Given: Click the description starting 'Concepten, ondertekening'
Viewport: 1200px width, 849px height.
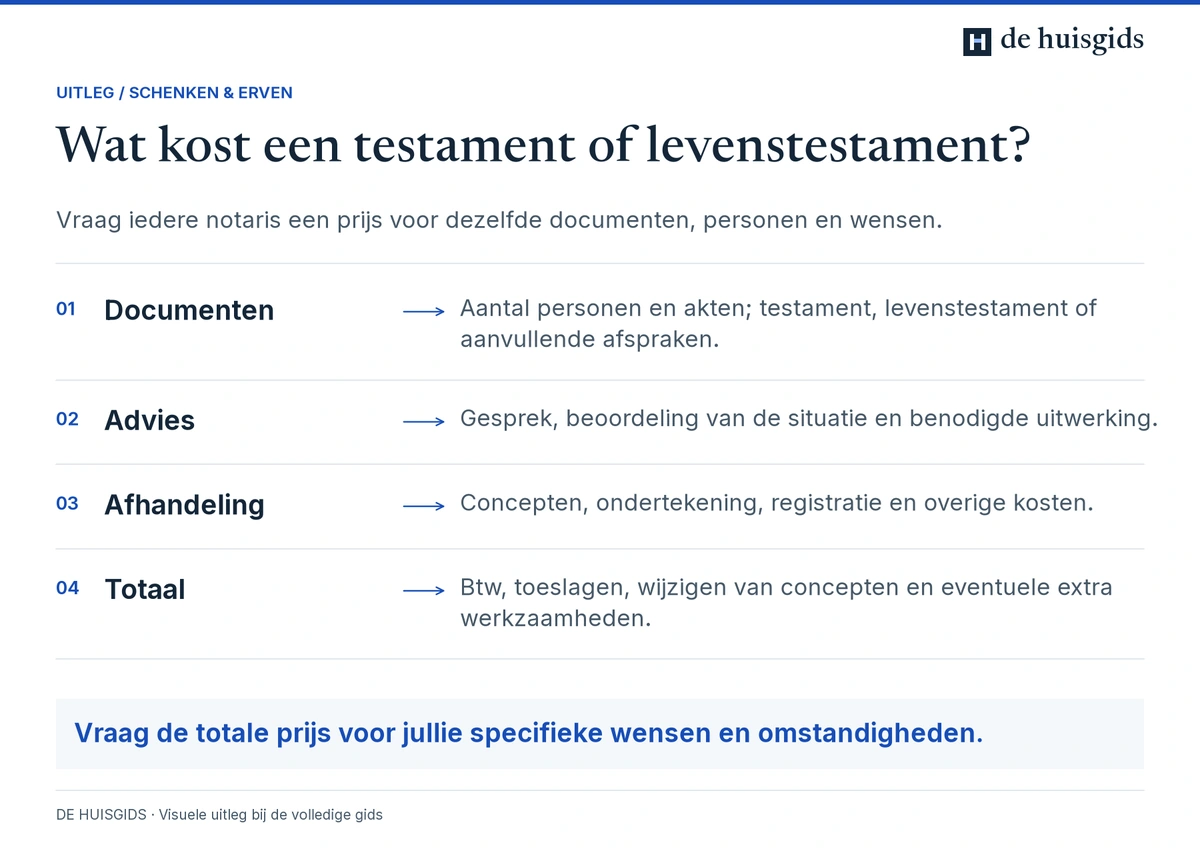Looking at the screenshot, I should tap(777, 503).
